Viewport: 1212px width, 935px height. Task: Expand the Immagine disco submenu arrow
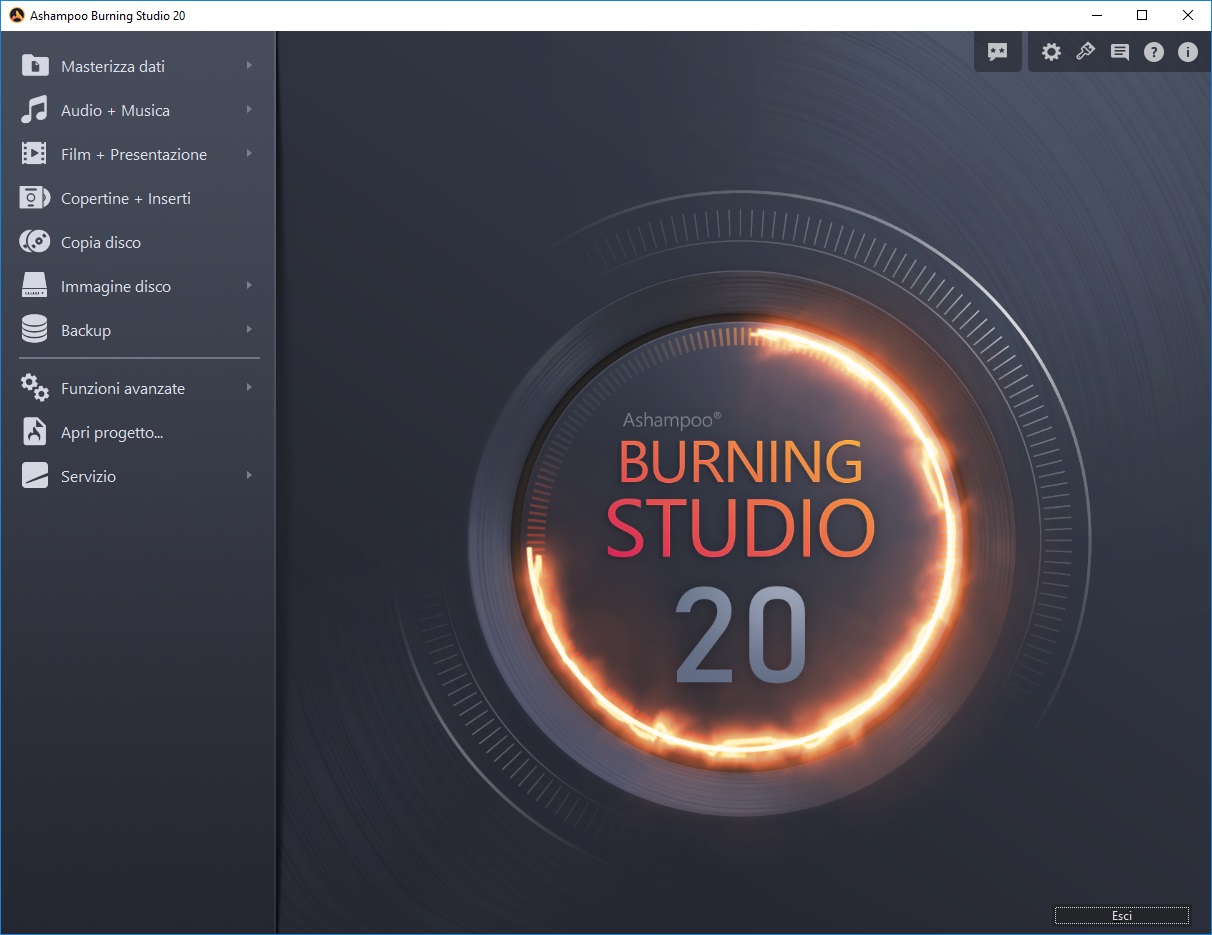(x=249, y=286)
